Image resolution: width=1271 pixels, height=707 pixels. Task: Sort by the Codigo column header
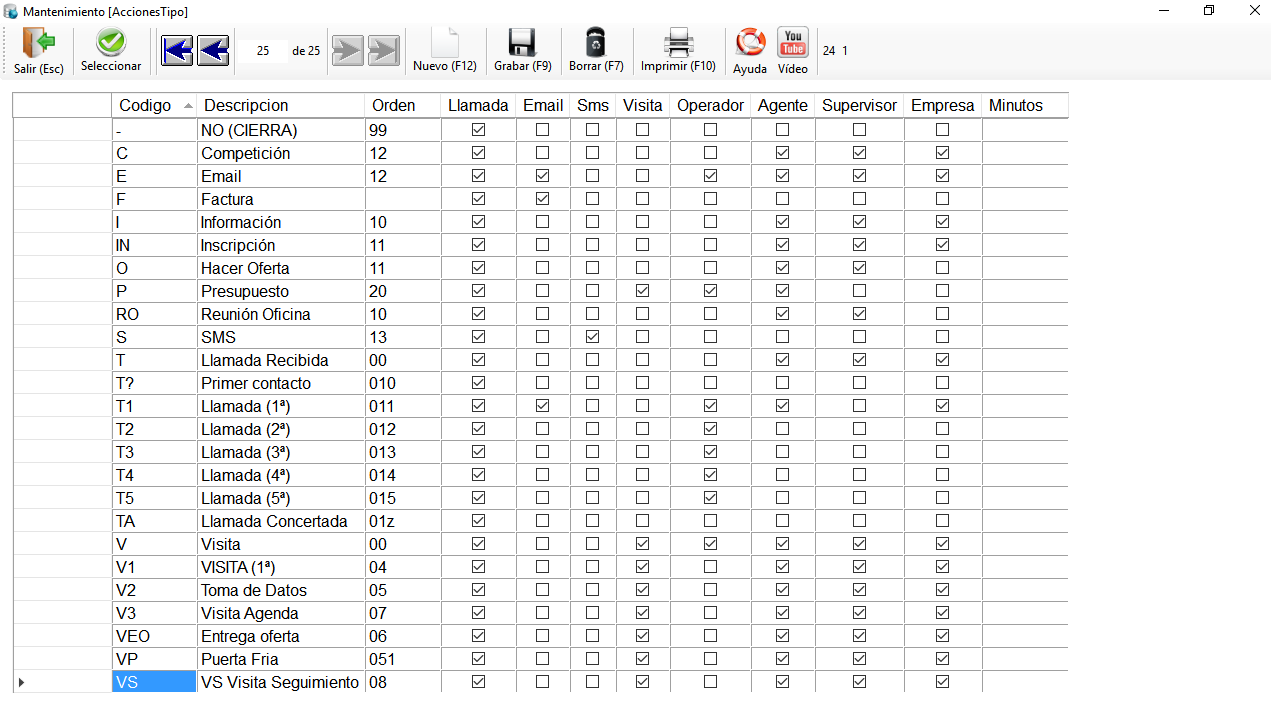155,105
